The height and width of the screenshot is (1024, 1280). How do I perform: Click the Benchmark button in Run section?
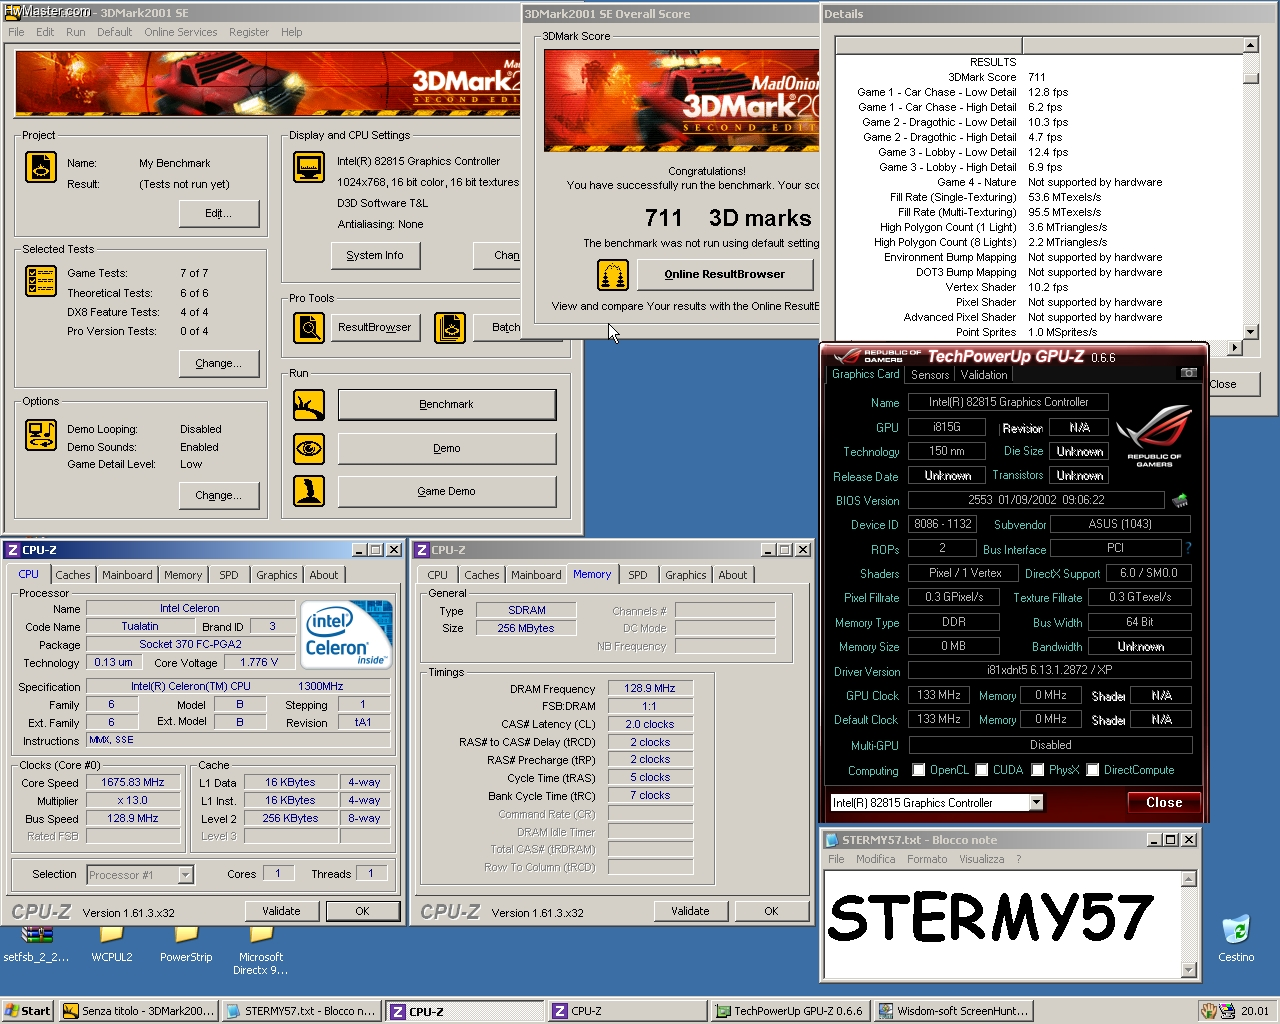click(x=447, y=405)
